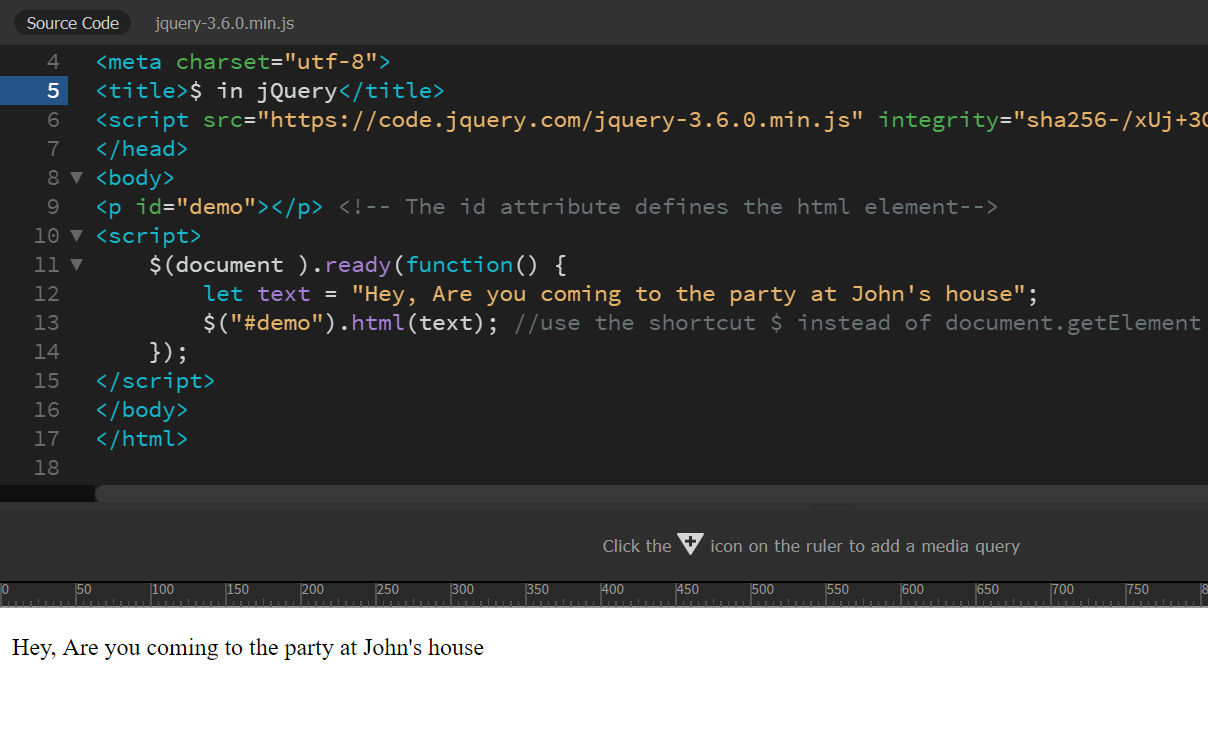Click the closing html tag on line 17
The image size is (1208, 736).
tap(141, 438)
